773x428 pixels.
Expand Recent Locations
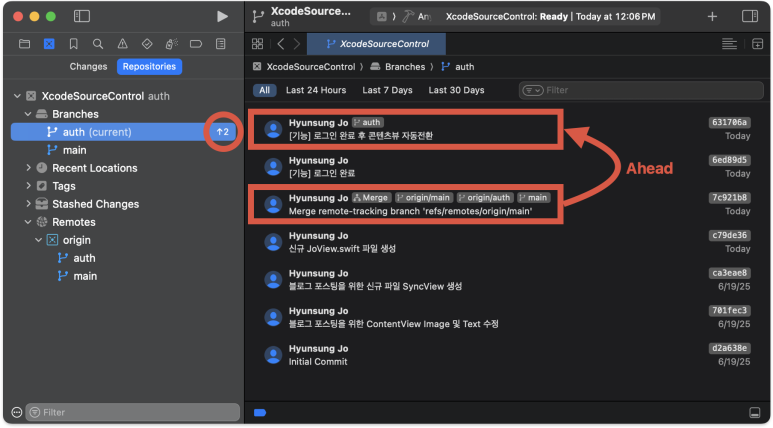click(x=28, y=168)
